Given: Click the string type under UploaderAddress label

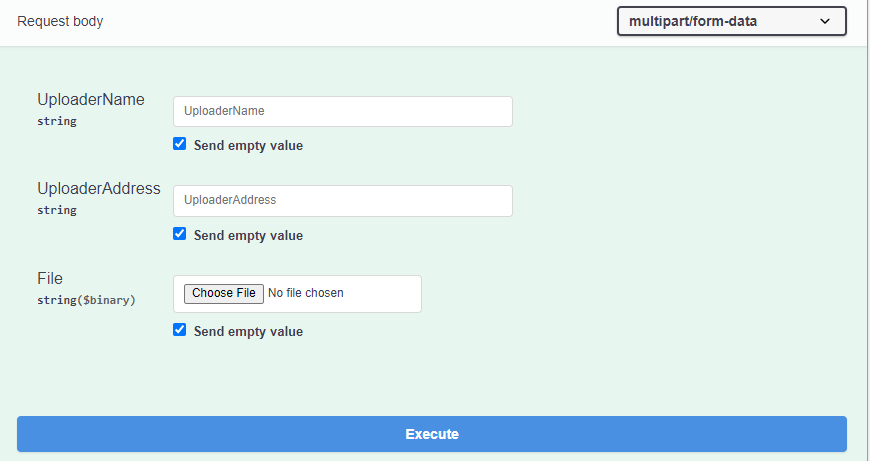Looking at the screenshot, I should (x=57, y=210).
